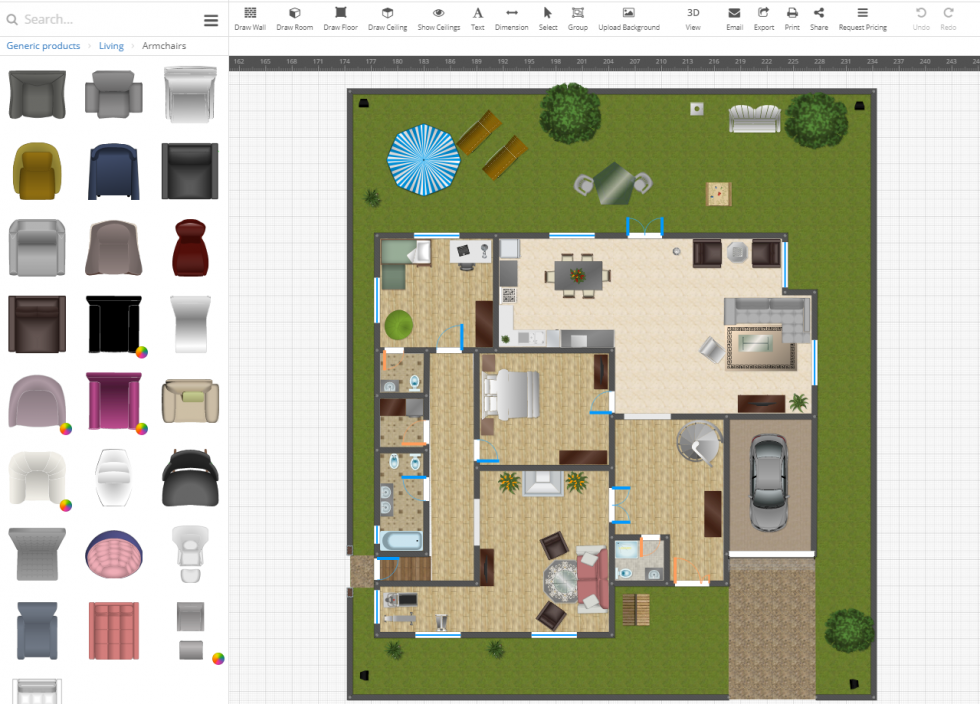Click the Export icon
Image resolution: width=980 pixels, height=704 pixels.
(763, 18)
